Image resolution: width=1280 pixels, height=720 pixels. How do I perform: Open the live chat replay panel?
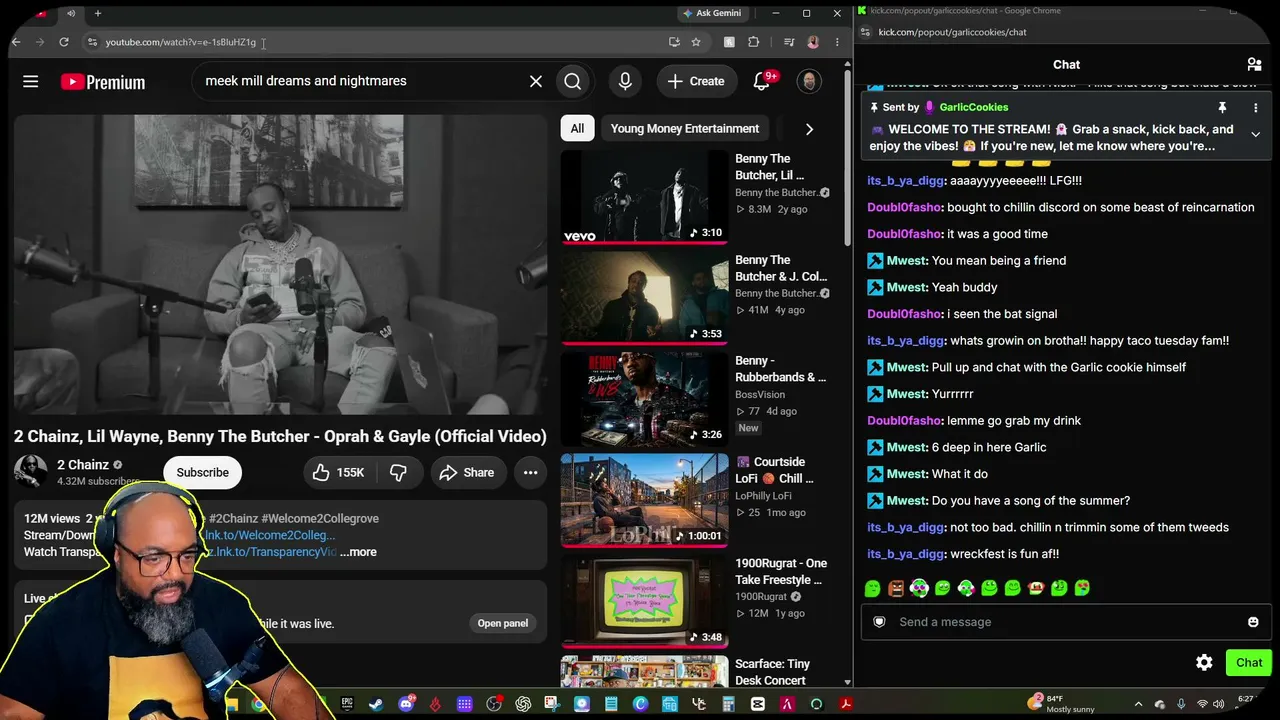click(503, 623)
